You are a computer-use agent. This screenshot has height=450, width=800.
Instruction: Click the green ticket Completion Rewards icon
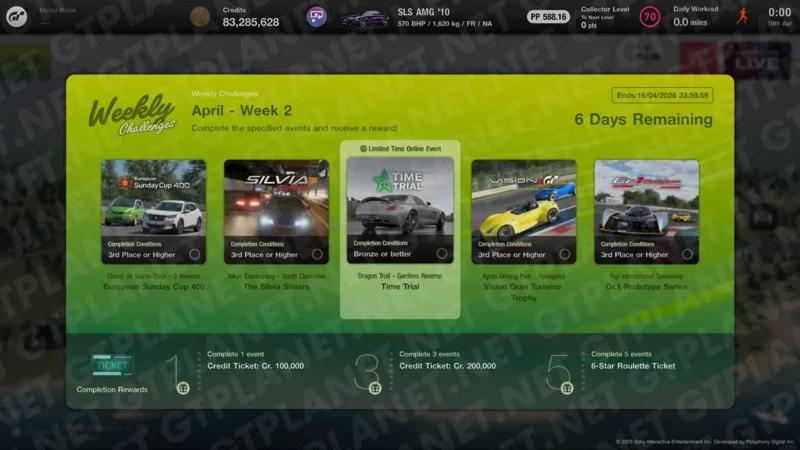click(112, 365)
